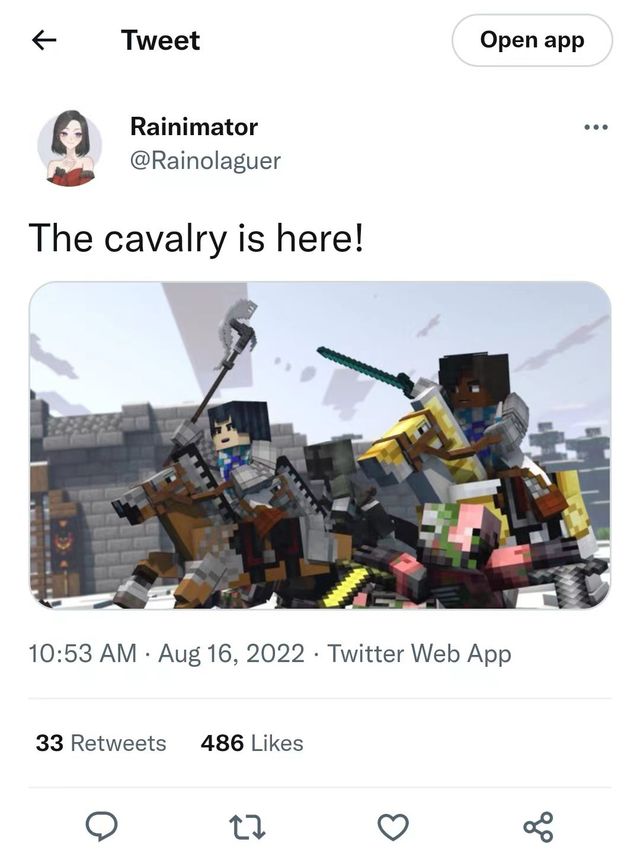640x863 pixels.
Task: Retweet using the arrows loop icon
Action: pyautogui.click(x=247, y=827)
